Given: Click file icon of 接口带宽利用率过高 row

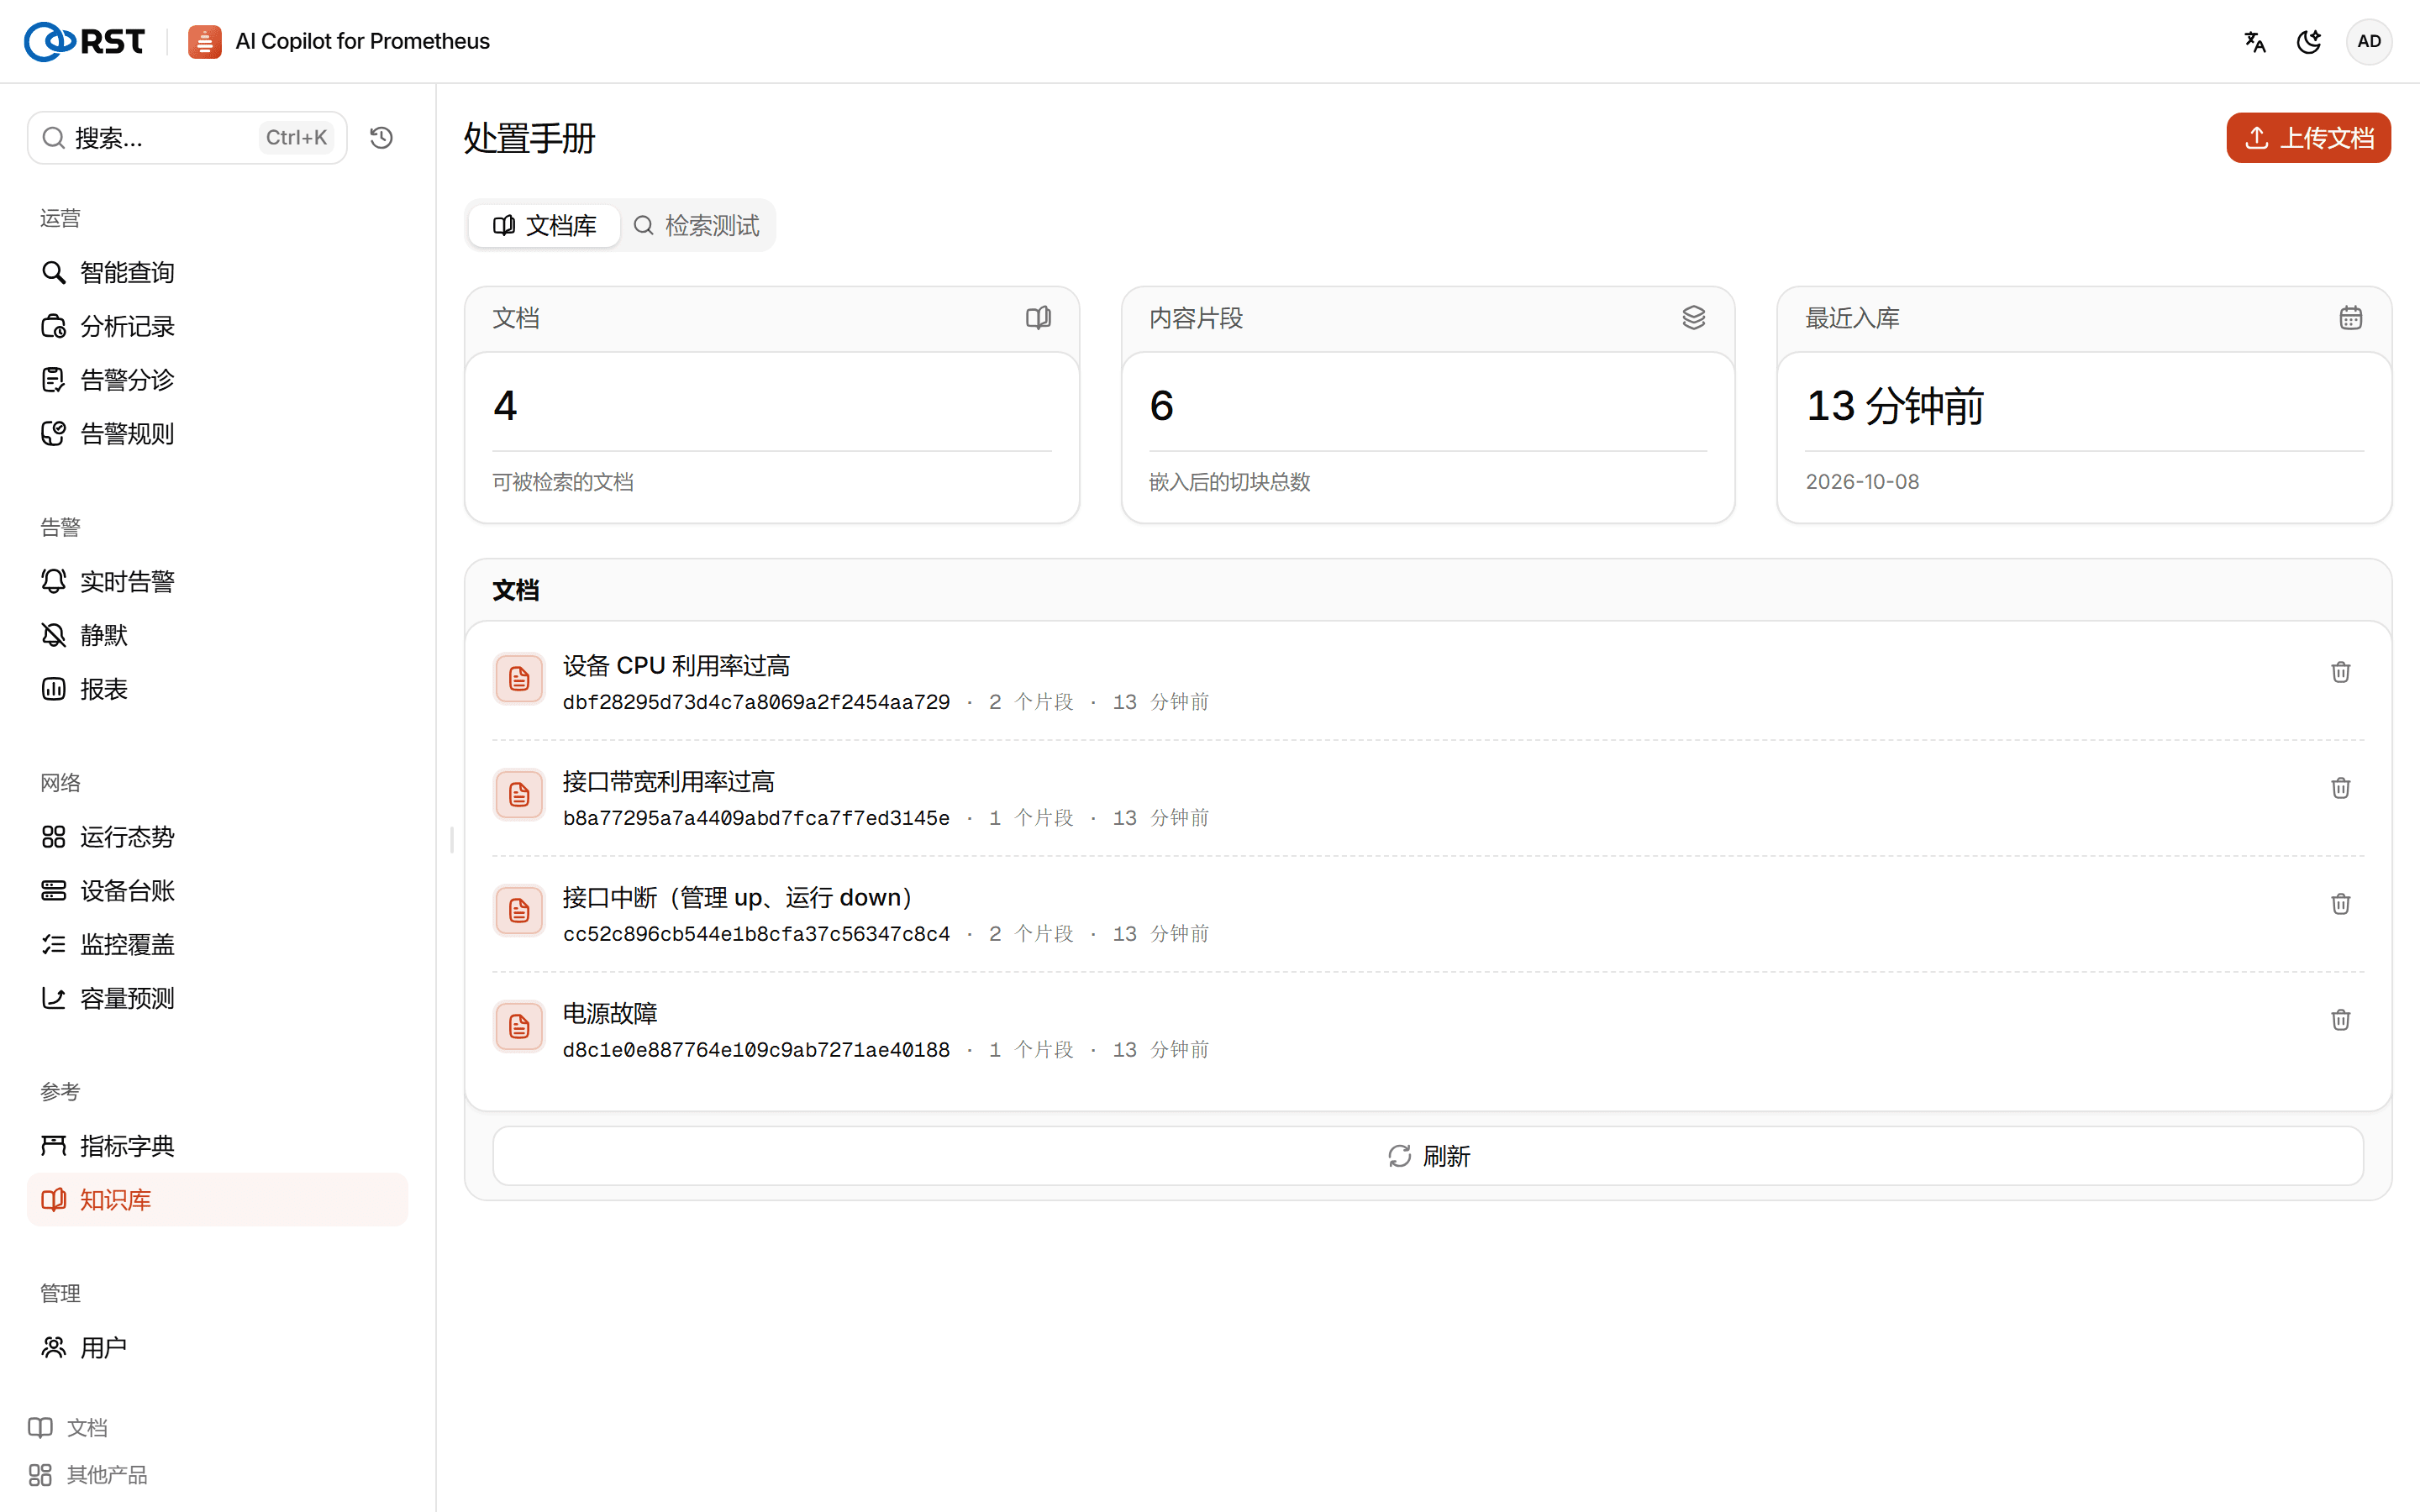Looking at the screenshot, I should tap(519, 795).
